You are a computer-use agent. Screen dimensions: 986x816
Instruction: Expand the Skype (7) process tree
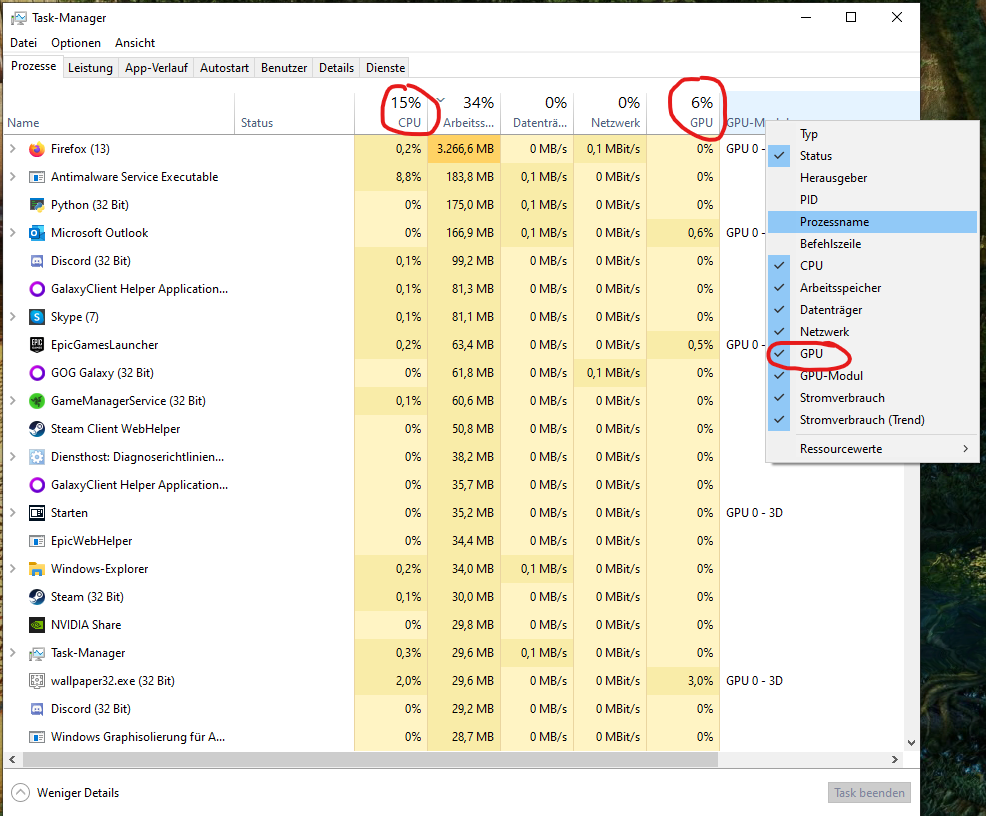[12, 317]
